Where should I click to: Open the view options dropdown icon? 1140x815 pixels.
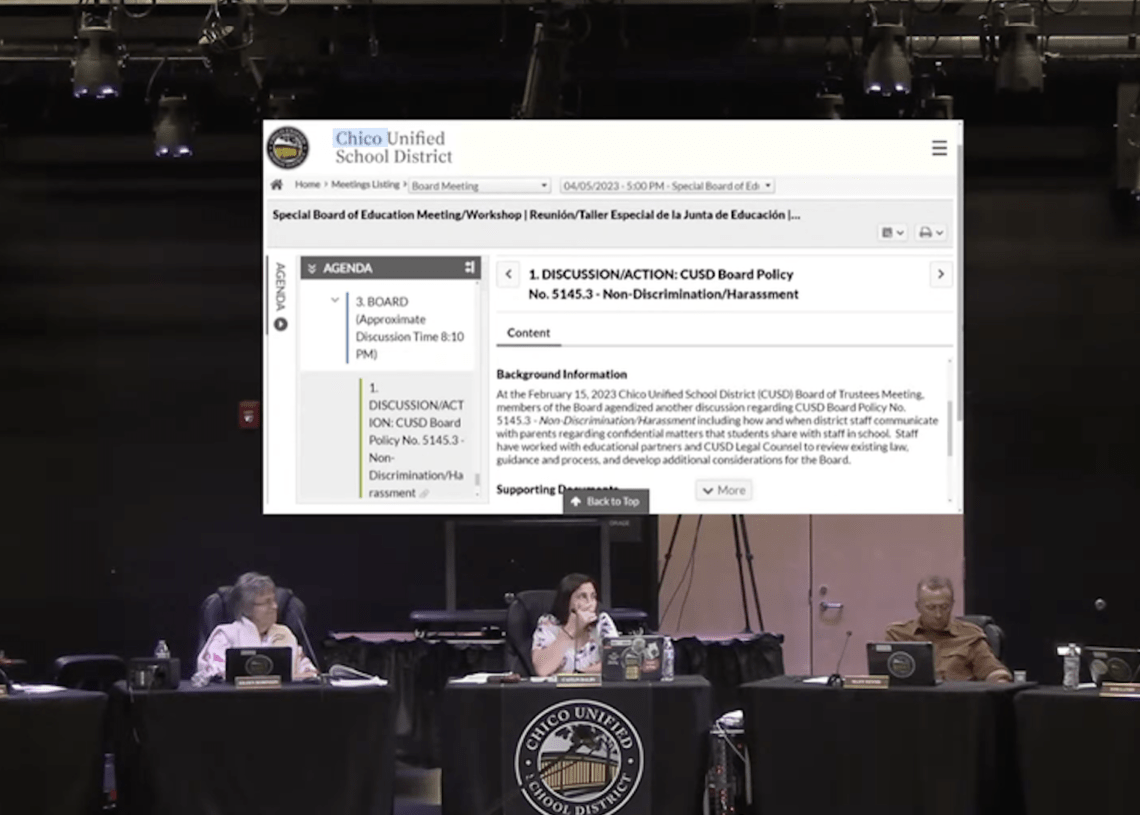[x=892, y=233]
